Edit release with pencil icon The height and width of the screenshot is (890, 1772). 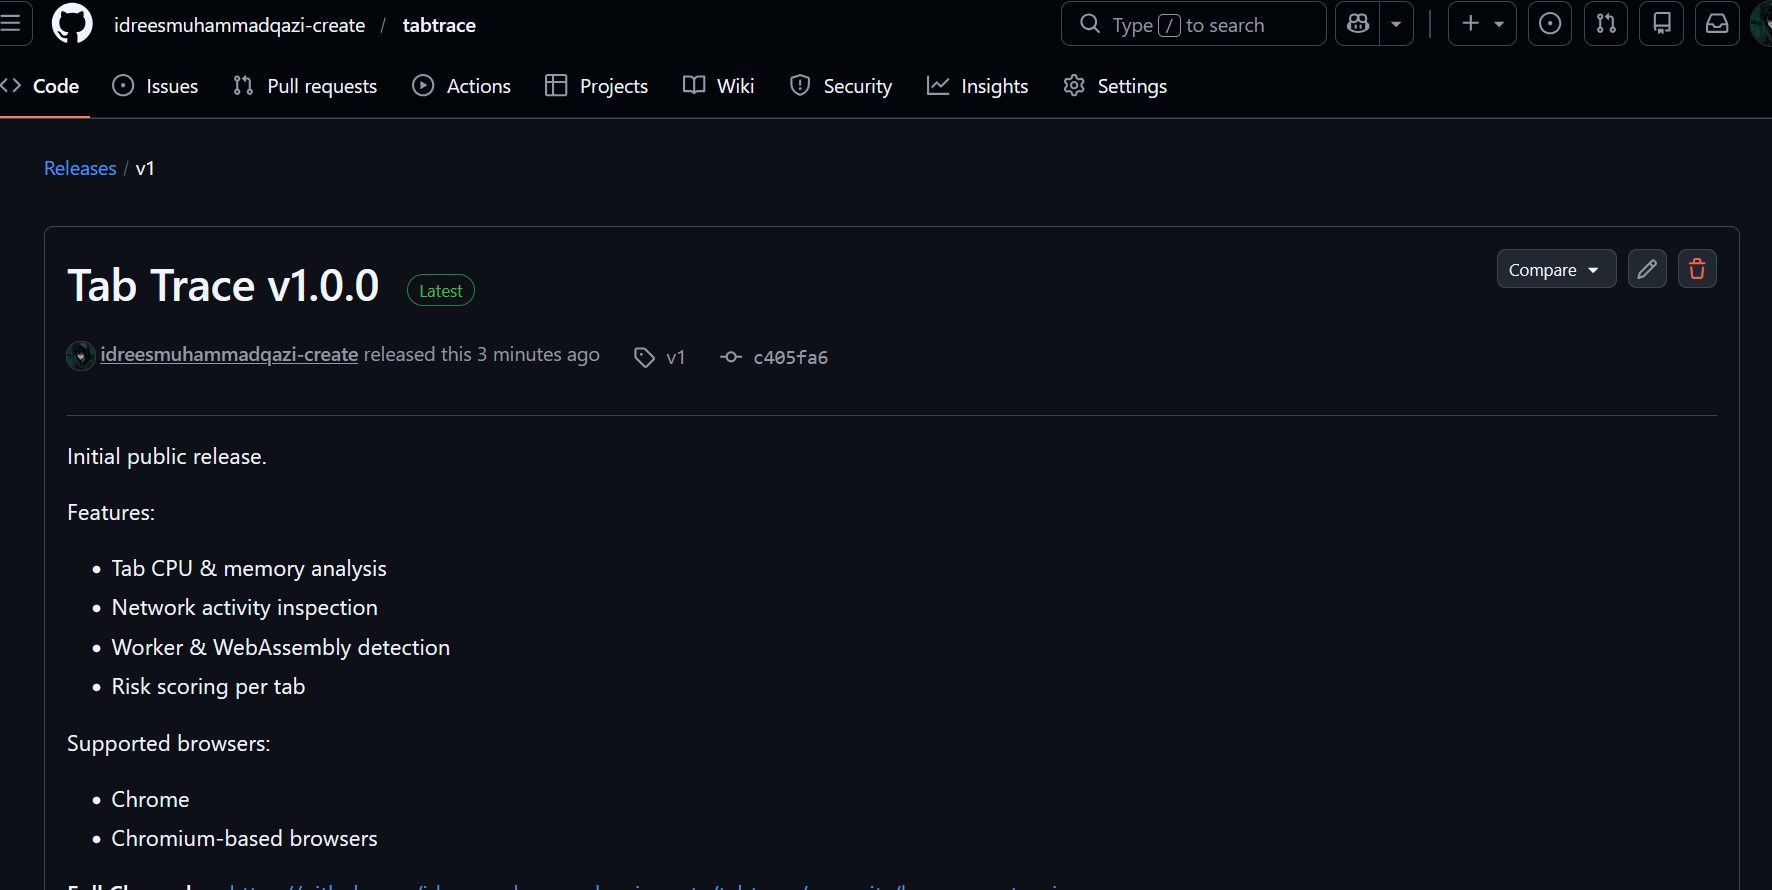(x=1647, y=269)
